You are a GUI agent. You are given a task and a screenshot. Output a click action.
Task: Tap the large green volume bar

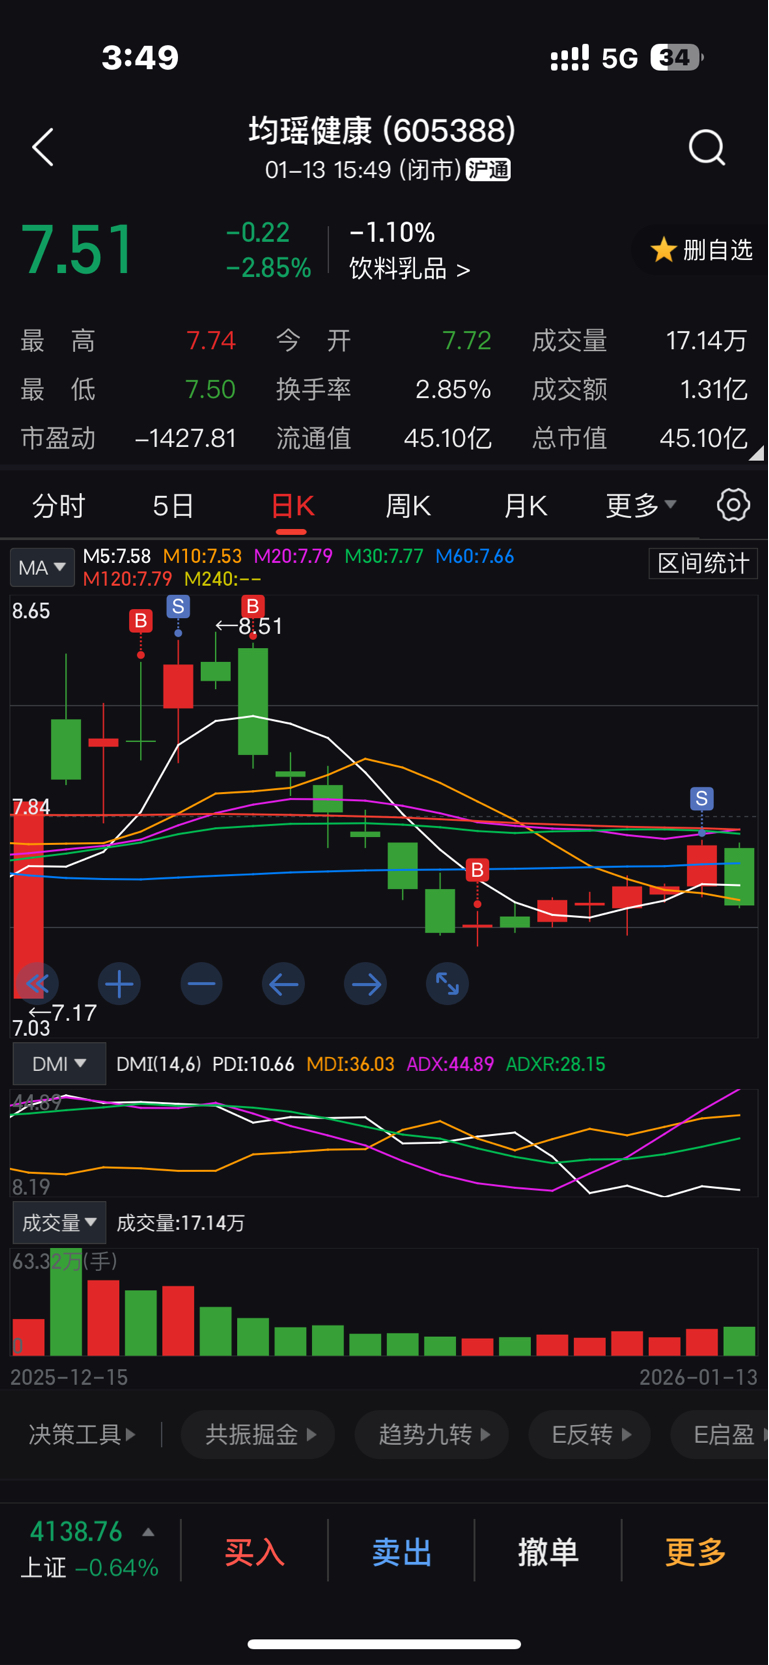66,1304
